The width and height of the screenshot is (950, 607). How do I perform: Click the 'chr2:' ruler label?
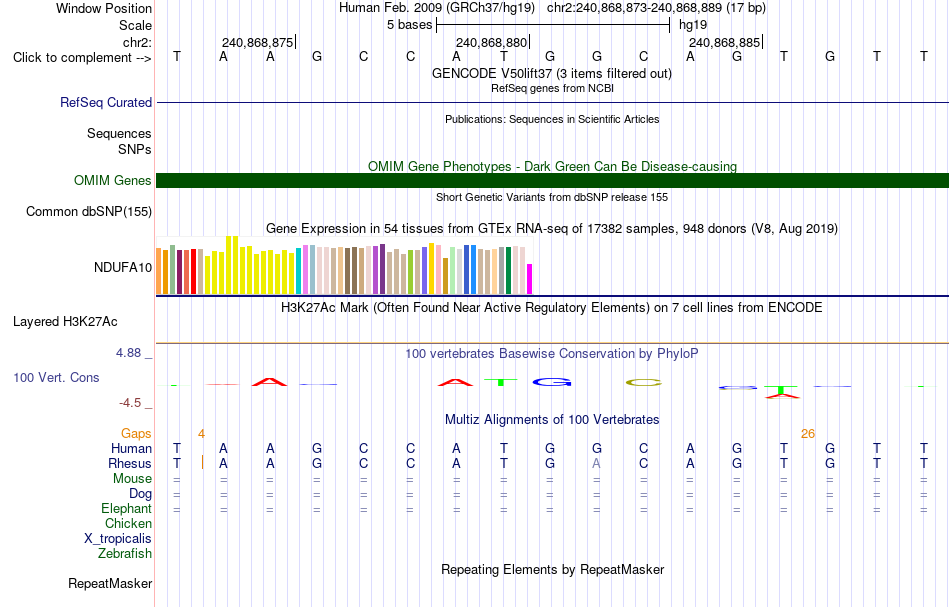pos(138,42)
